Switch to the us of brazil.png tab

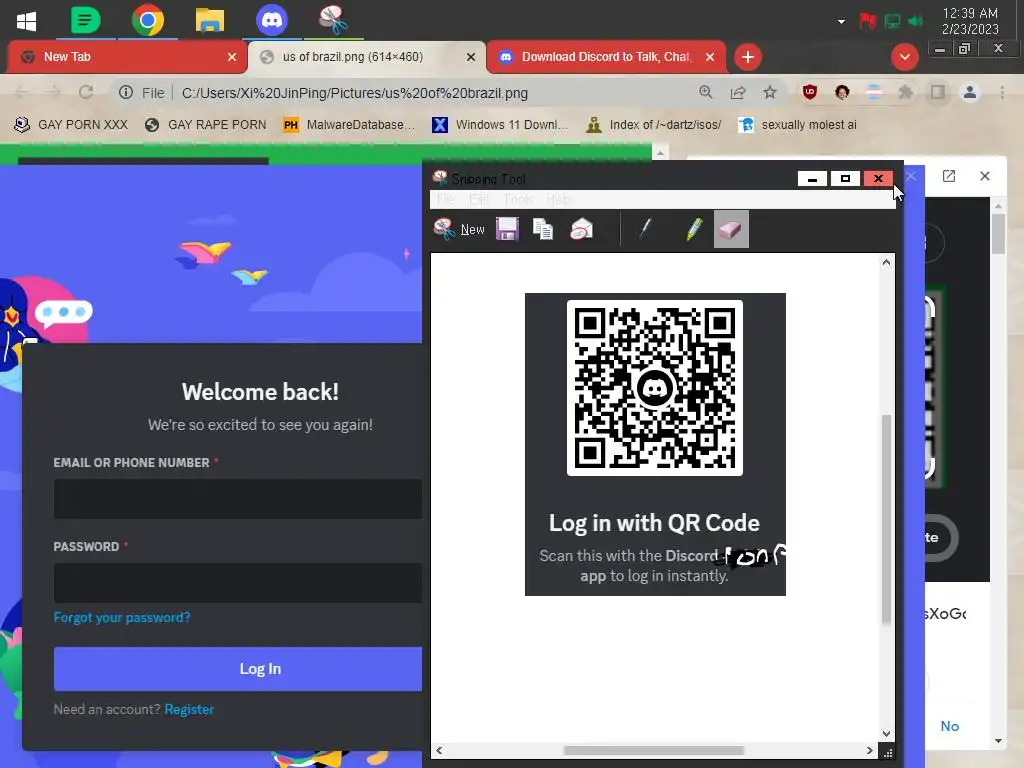[366, 57]
